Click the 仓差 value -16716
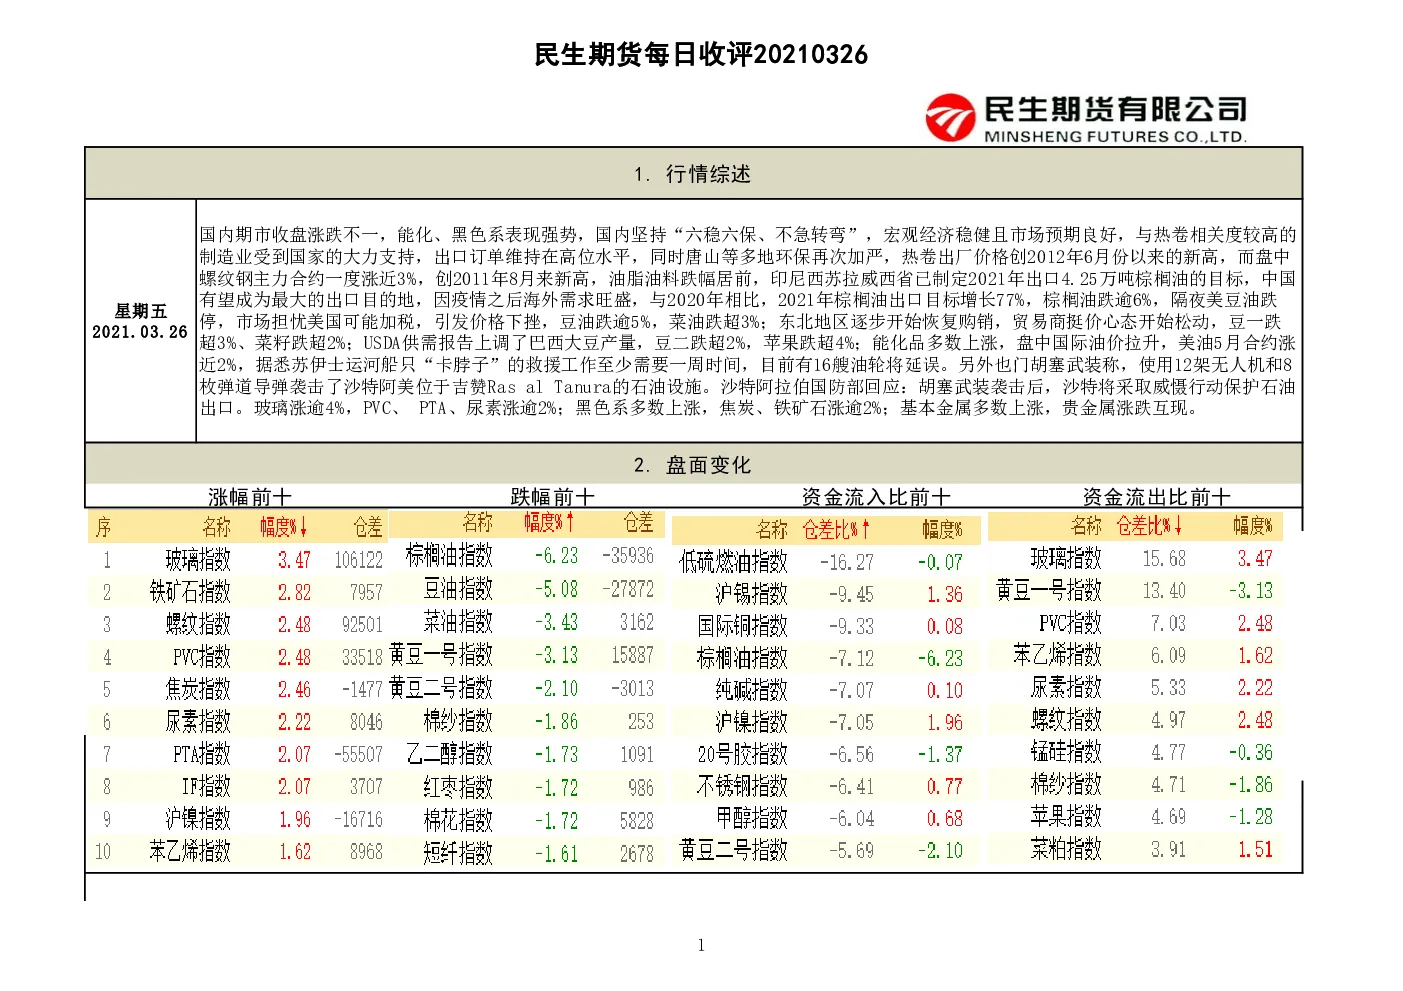 click(358, 819)
